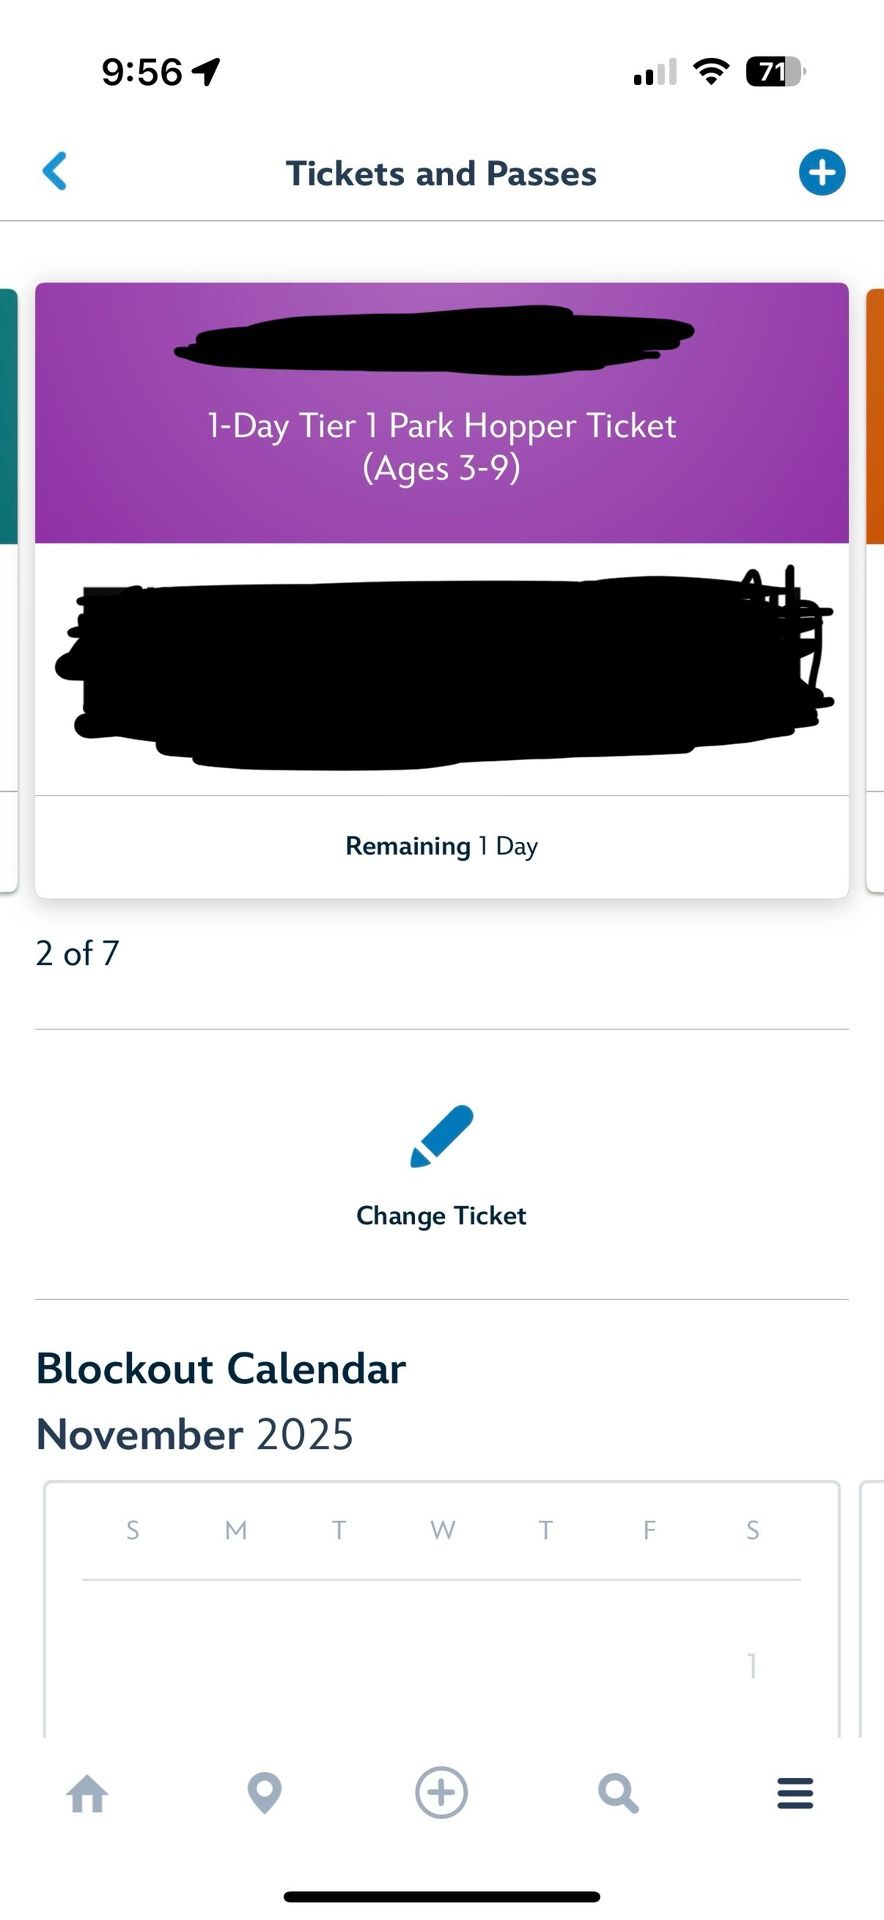Viewport: 884px width, 1920px height.
Task: Select November 2025 calendar label
Action: tap(194, 1433)
